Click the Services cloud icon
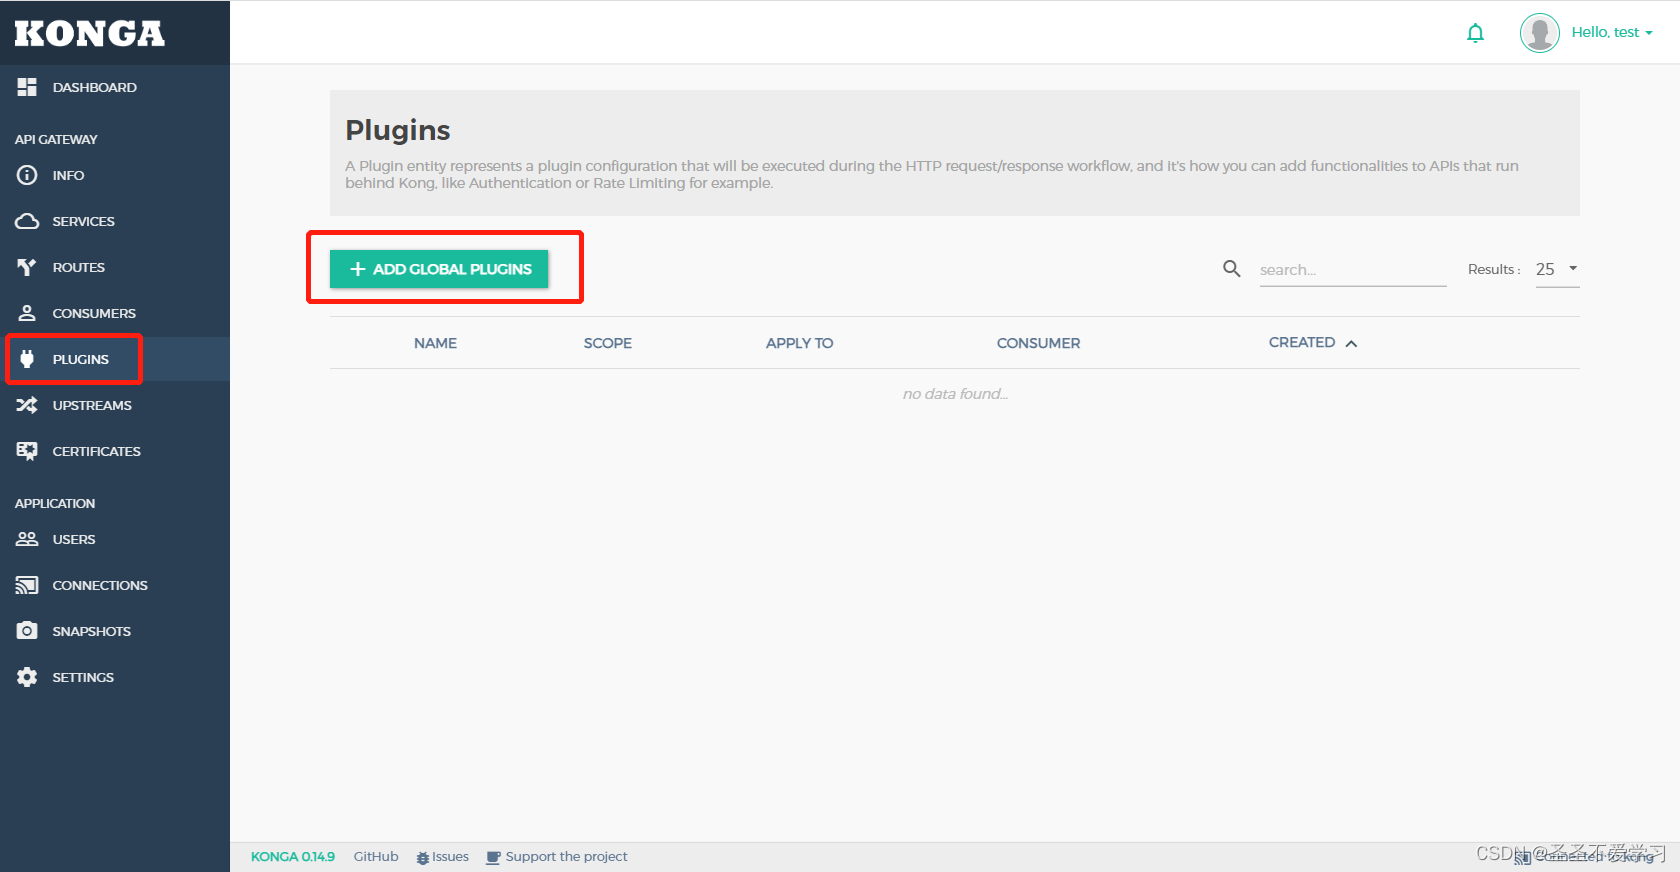Screen dimensions: 1680x872 [27, 221]
